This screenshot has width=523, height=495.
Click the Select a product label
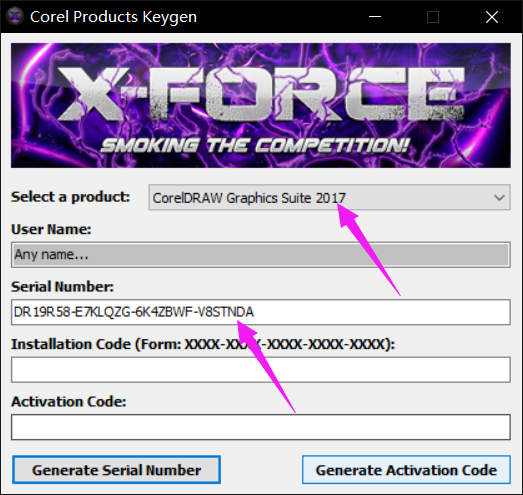(70, 197)
